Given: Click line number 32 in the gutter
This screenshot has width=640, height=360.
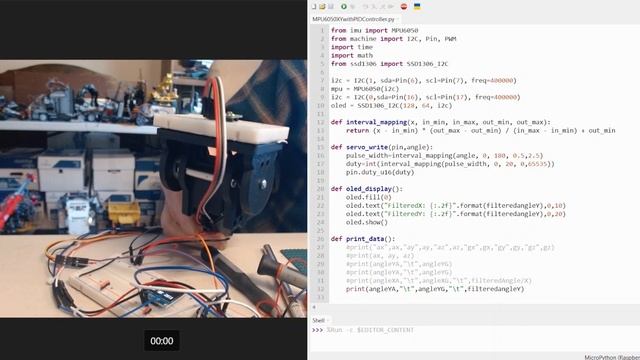Looking at the screenshot, I should (x=321, y=289).
